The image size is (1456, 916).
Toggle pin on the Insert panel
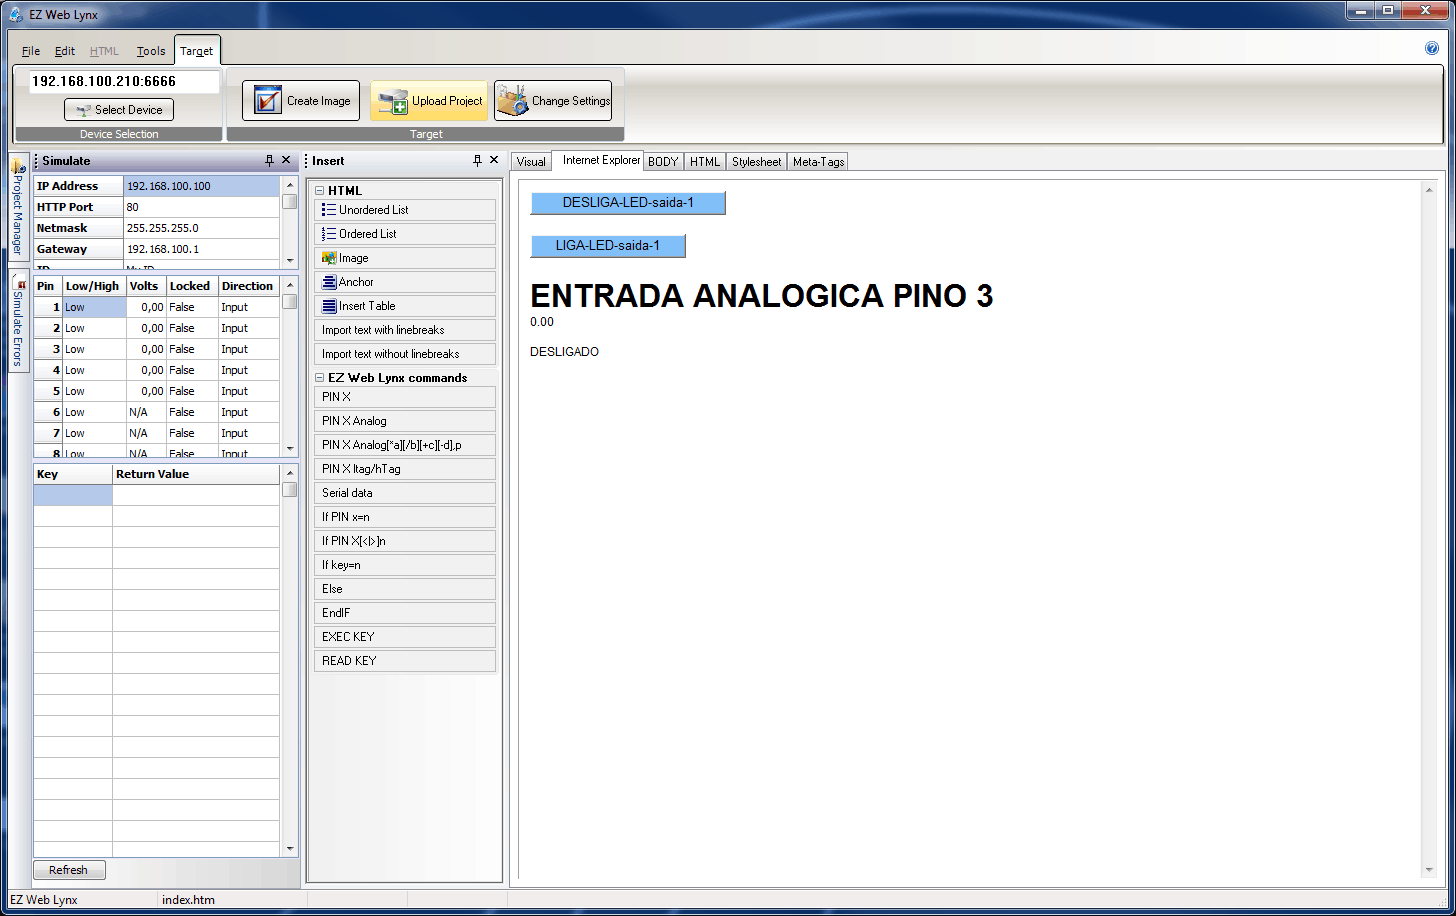pyautogui.click(x=477, y=161)
